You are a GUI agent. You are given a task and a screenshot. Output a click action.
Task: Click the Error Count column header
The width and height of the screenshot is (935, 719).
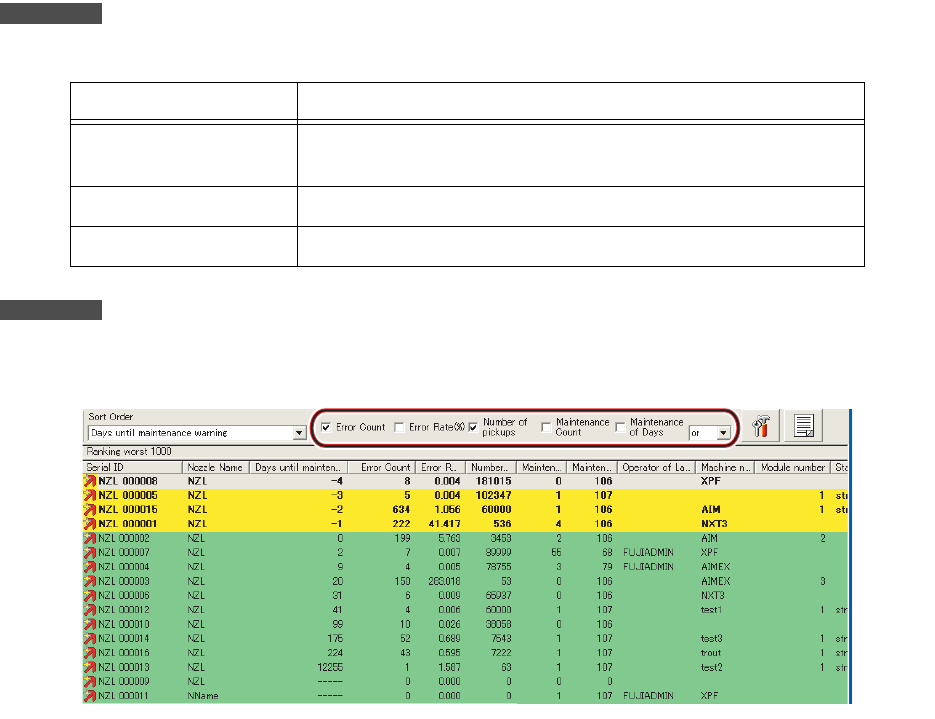tap(385, 467)
